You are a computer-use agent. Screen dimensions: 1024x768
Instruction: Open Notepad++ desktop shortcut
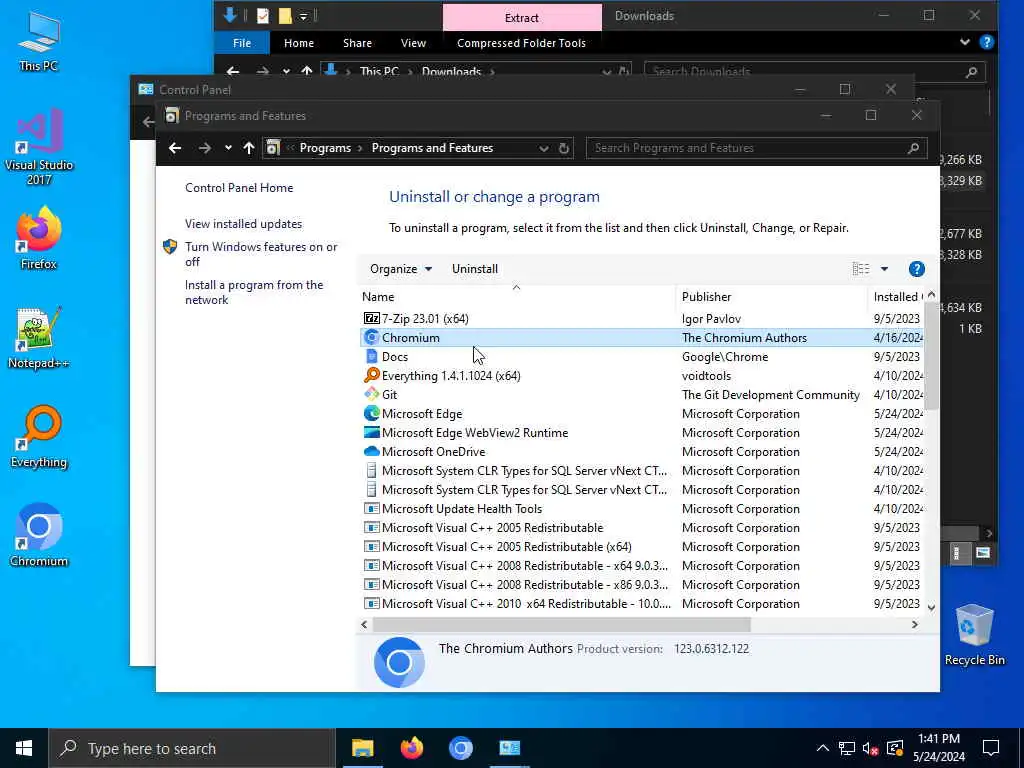coord(39,338)
